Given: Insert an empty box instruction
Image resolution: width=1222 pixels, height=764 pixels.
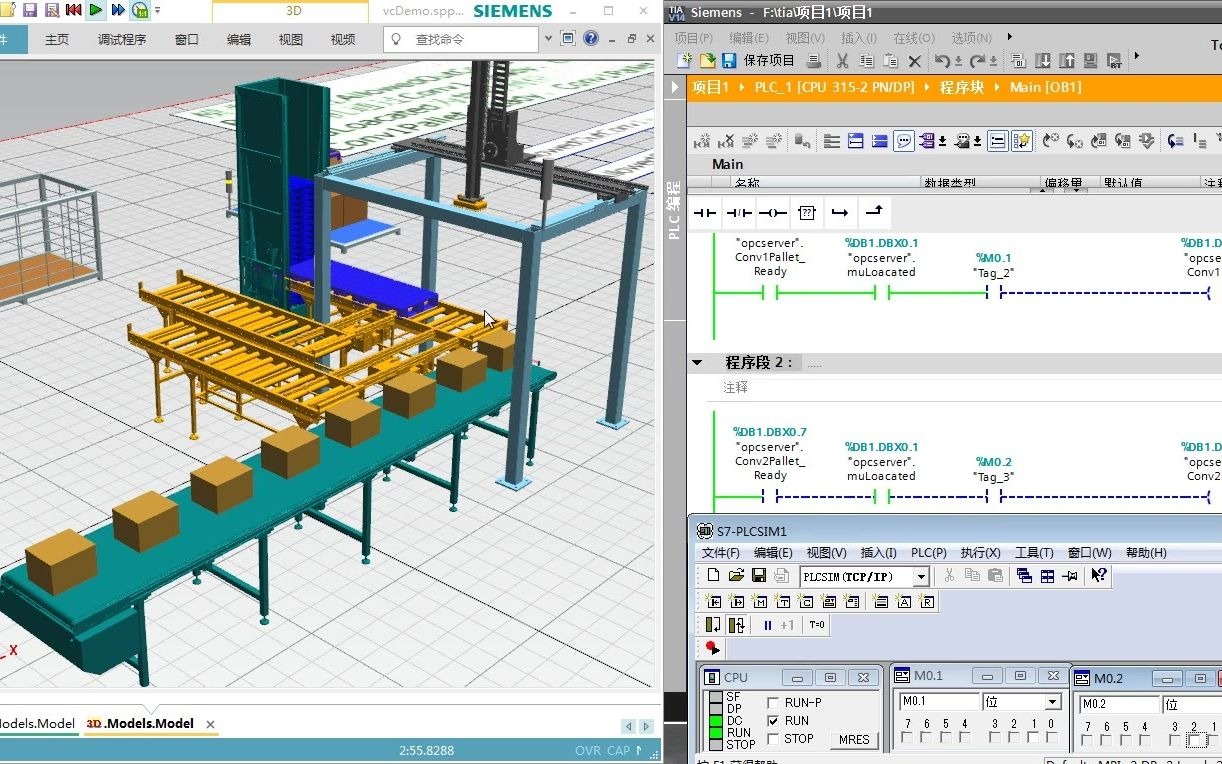Looking at the screenshot, I should coord(807,212).
